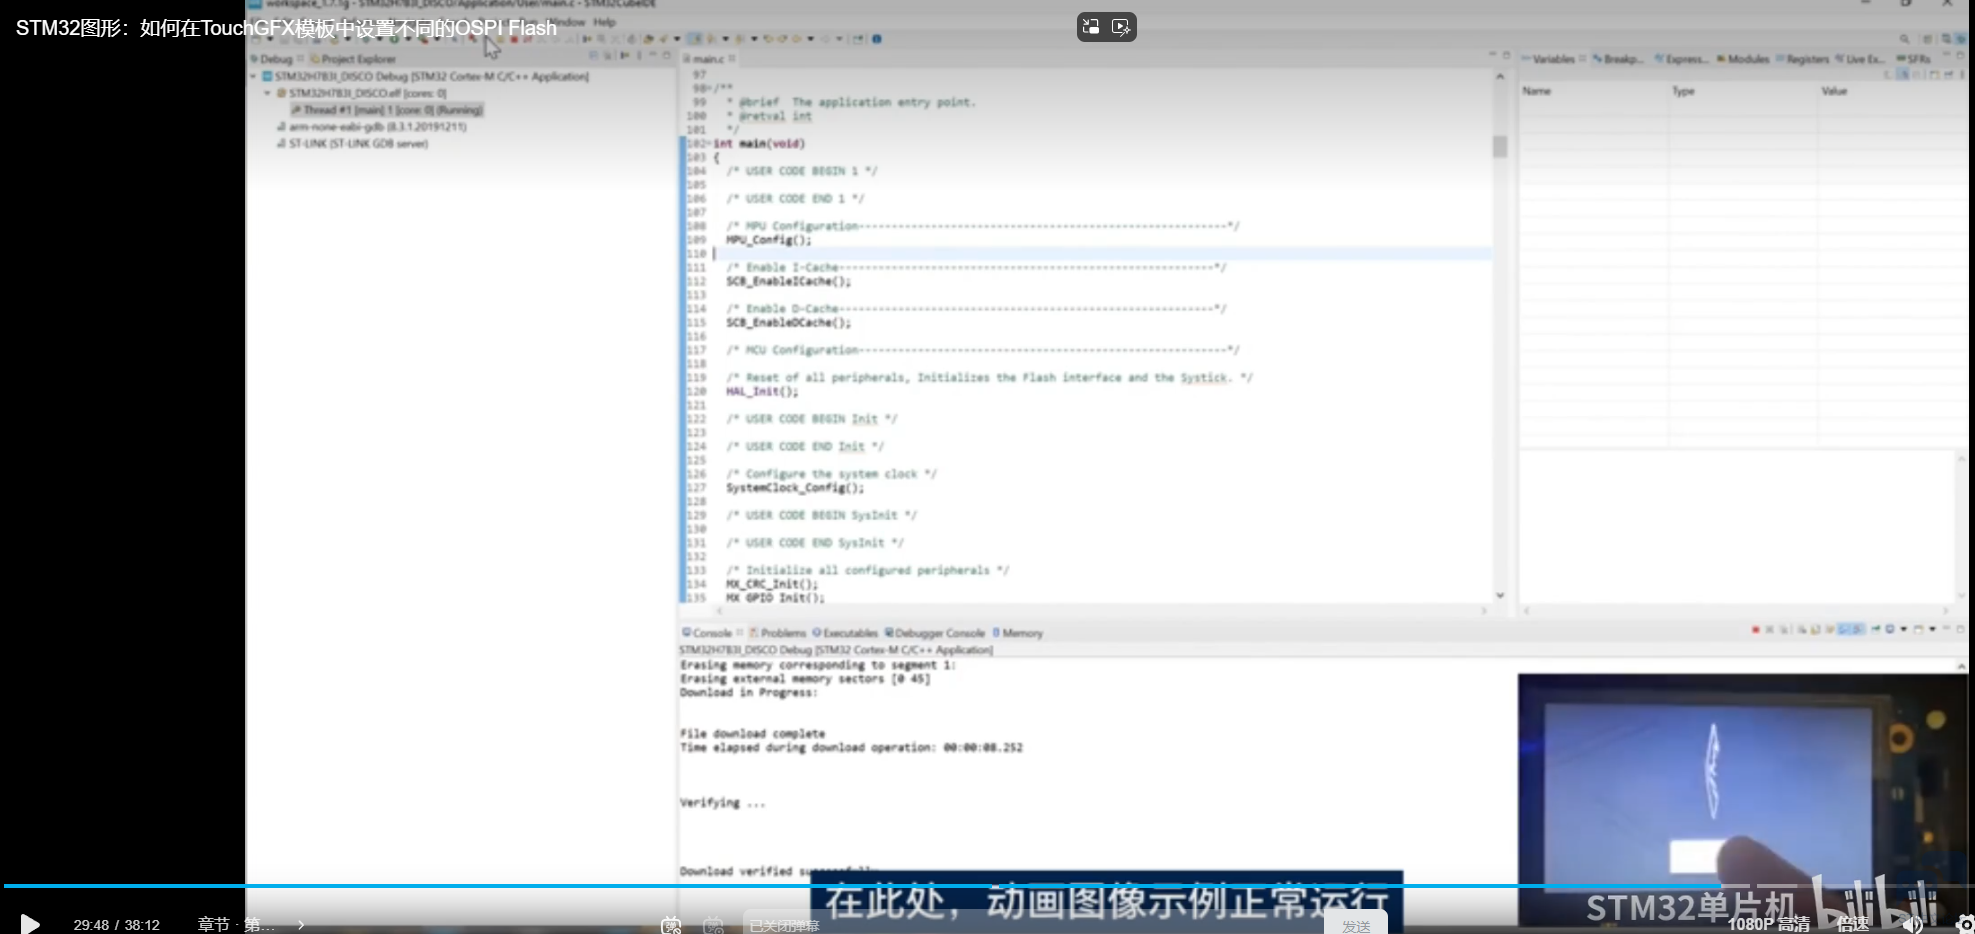Open the Breakpoints tab
The width and height of the screenshot is (1975, 934).
1617,59
